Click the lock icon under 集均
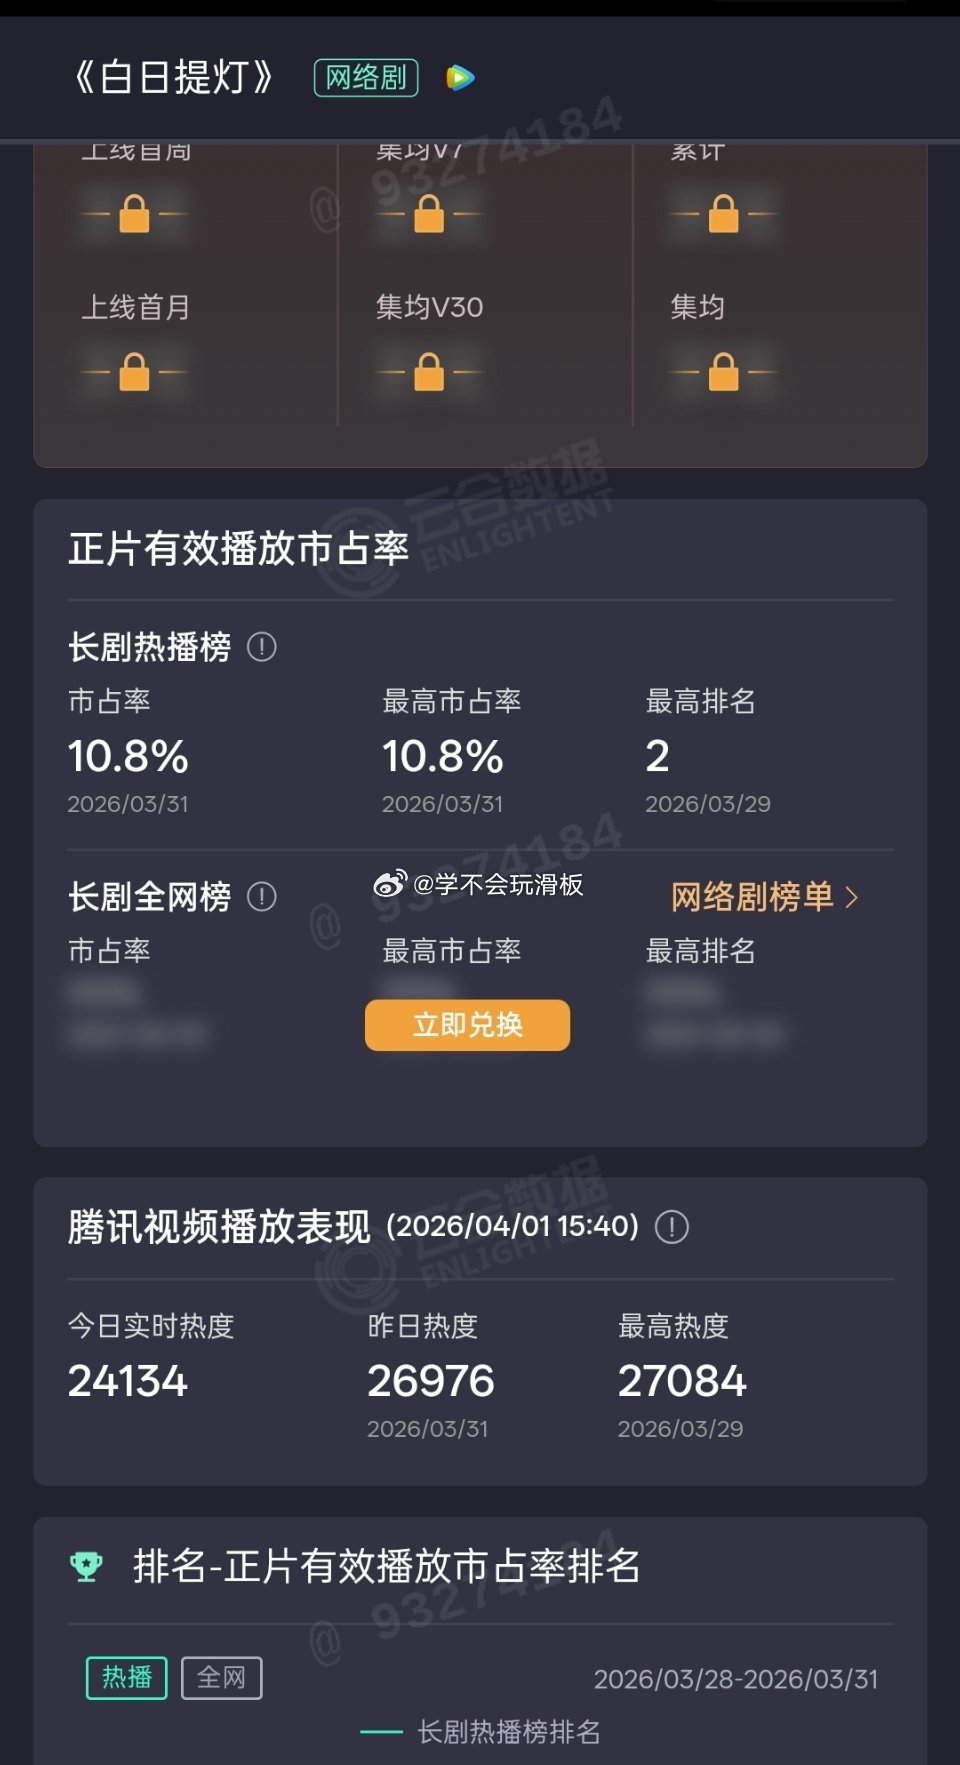Screen dimensions: 960x1765 point(724,370)
